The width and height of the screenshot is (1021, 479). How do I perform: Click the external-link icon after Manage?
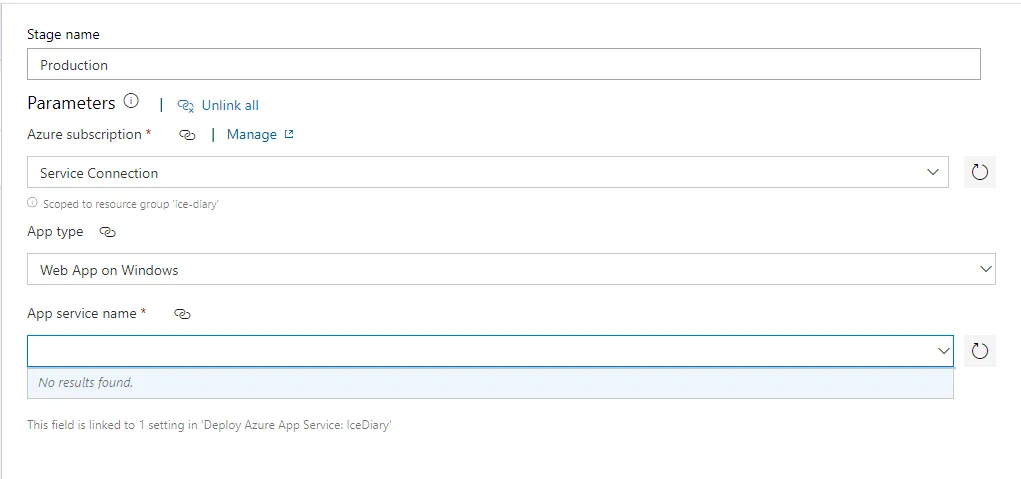[289, 134]
